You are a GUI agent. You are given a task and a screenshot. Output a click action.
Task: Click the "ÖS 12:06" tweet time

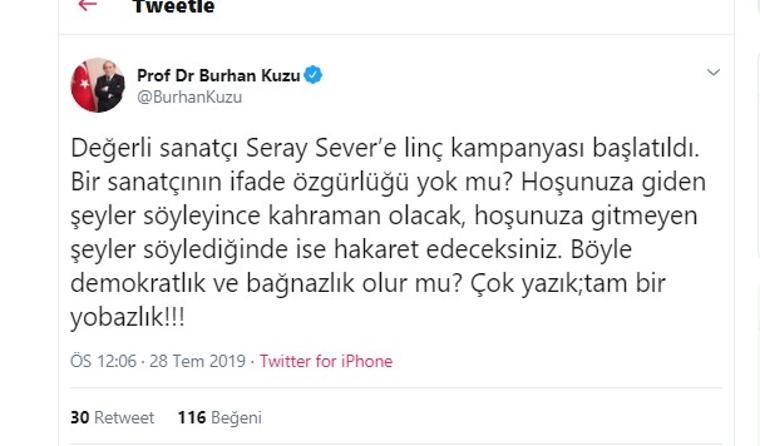coord(105,361)
